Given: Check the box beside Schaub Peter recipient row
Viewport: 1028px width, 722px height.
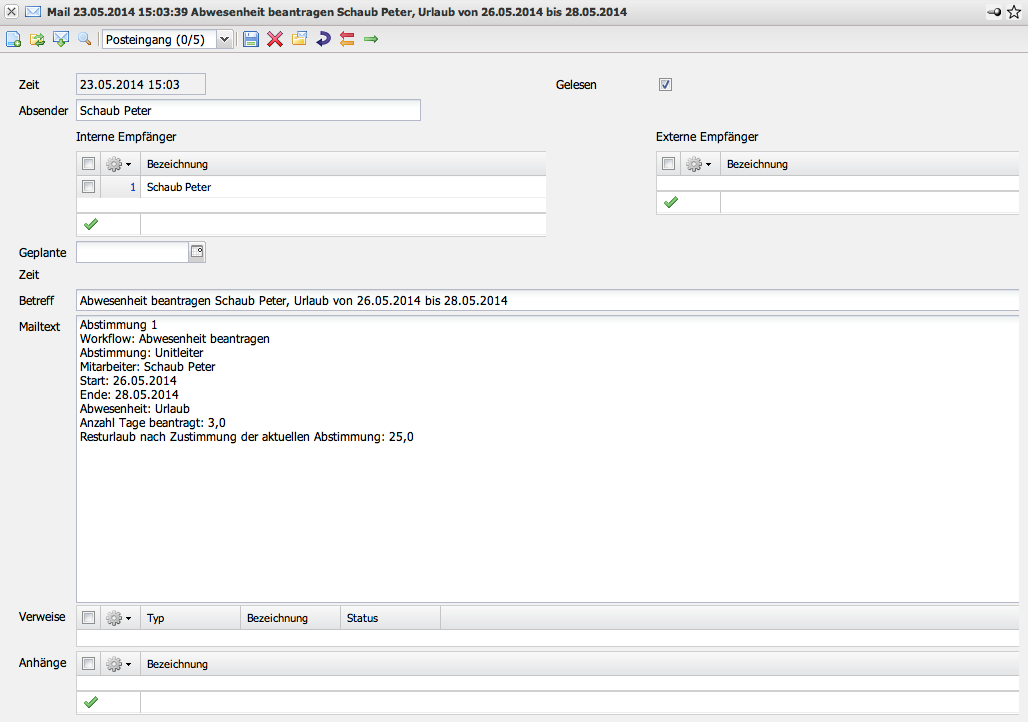Looking at the screenshot, I should [x=88, y=187].
